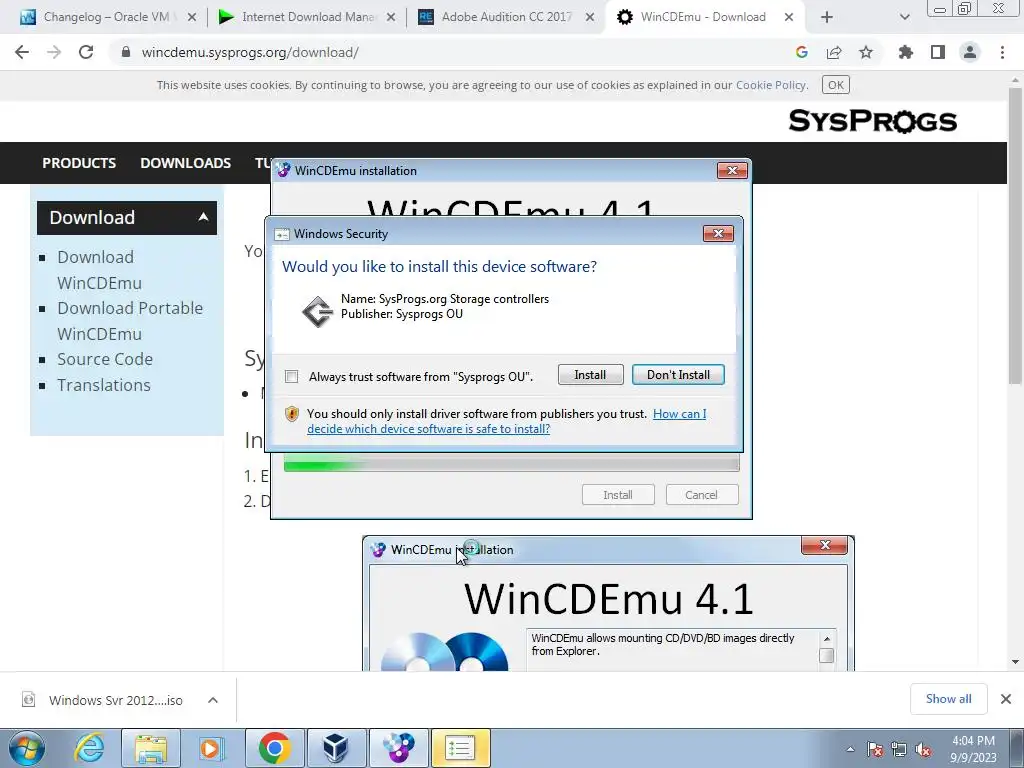
Task: Go back in Chrome
Action: (x=22, y=52)
